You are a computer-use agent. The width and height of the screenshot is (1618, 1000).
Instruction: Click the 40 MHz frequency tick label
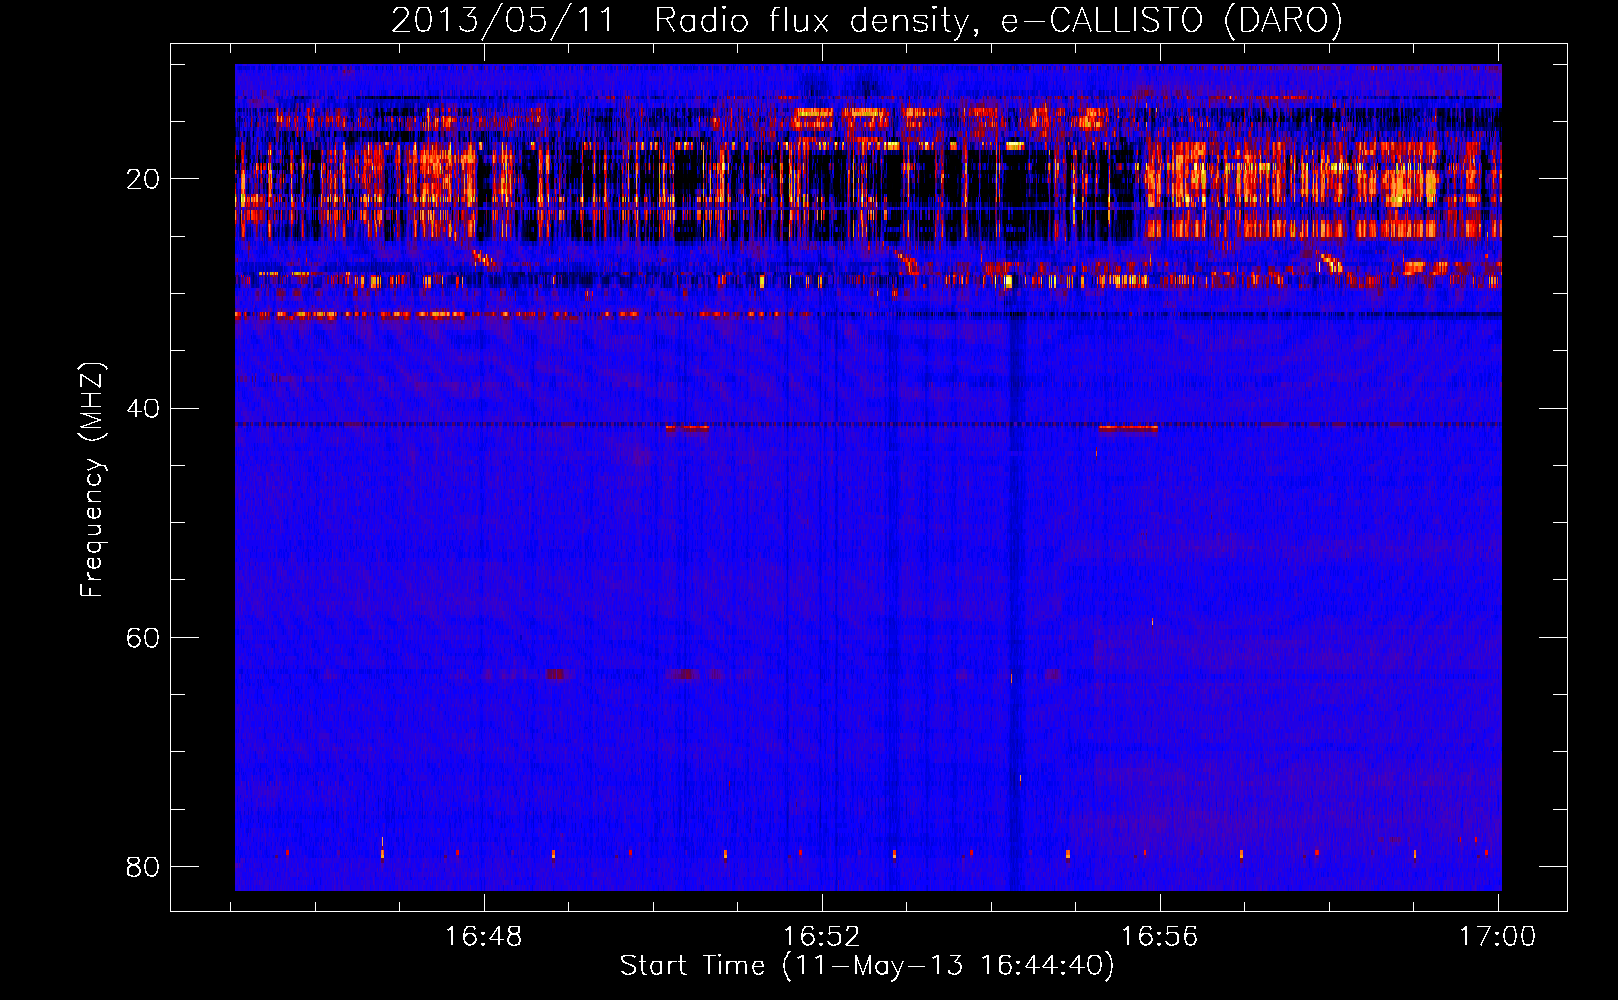click(143, 409)
